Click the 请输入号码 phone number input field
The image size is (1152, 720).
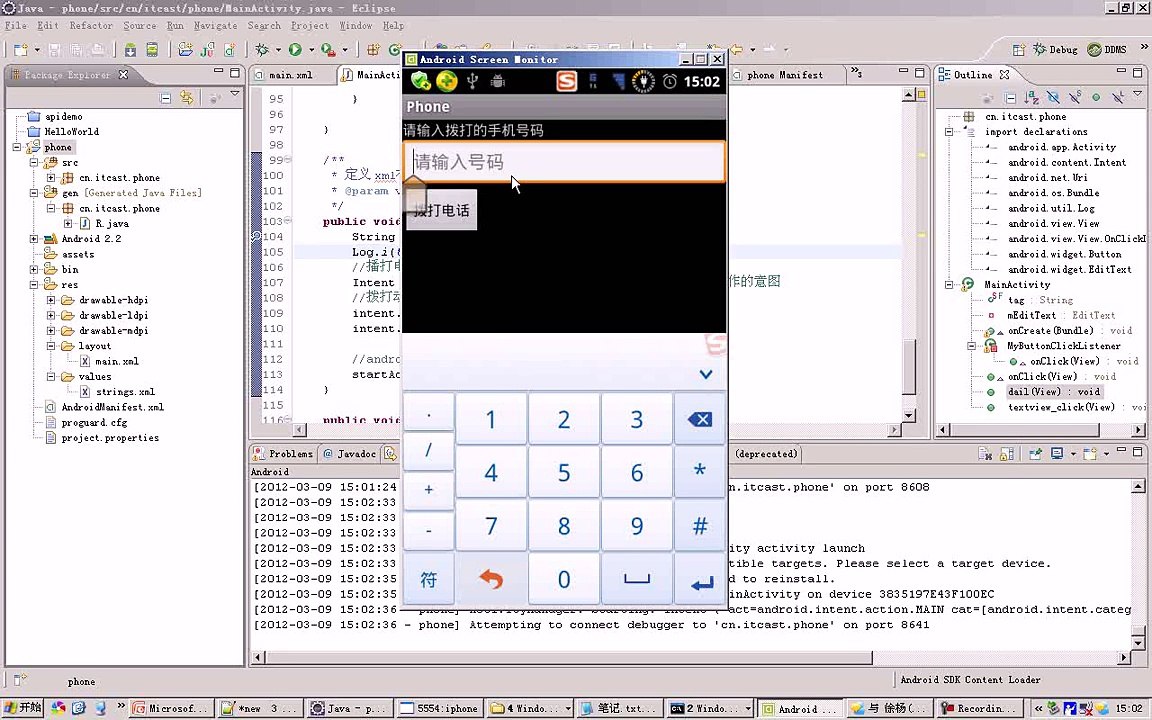(x=564, y=162)
